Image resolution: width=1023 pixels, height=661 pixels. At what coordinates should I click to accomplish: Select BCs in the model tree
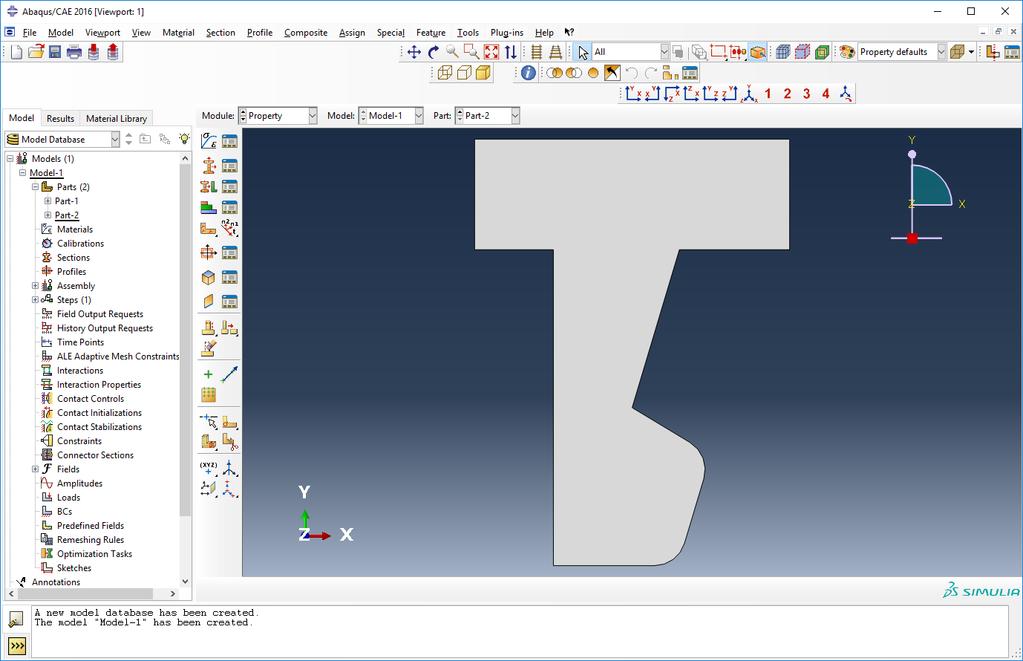[64, 512]
